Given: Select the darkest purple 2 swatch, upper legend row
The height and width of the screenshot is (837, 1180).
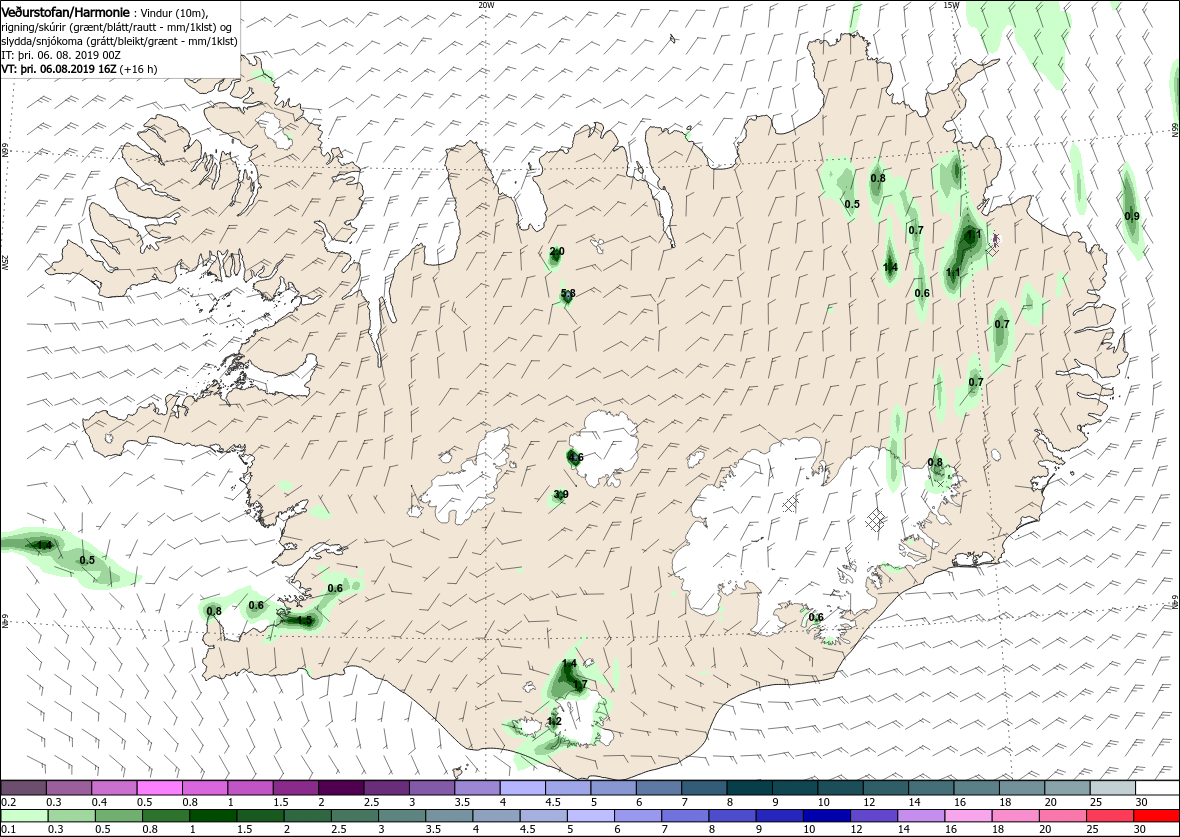Looking at the screenshot, I should click(x=340, y=787).
